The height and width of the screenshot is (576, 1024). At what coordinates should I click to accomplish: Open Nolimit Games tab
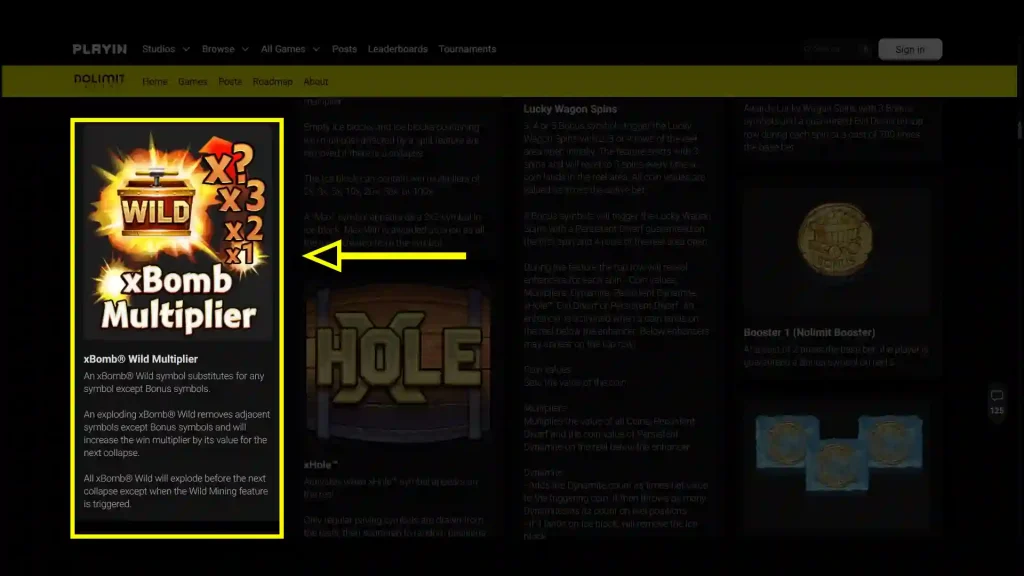[x=193, y=82]
